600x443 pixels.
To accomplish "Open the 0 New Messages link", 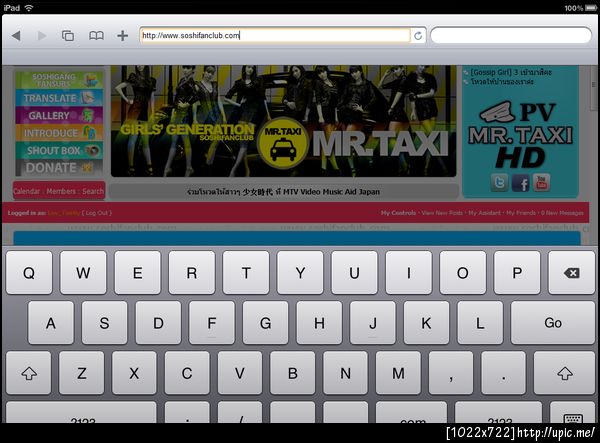I will click(x=562, y=213).
